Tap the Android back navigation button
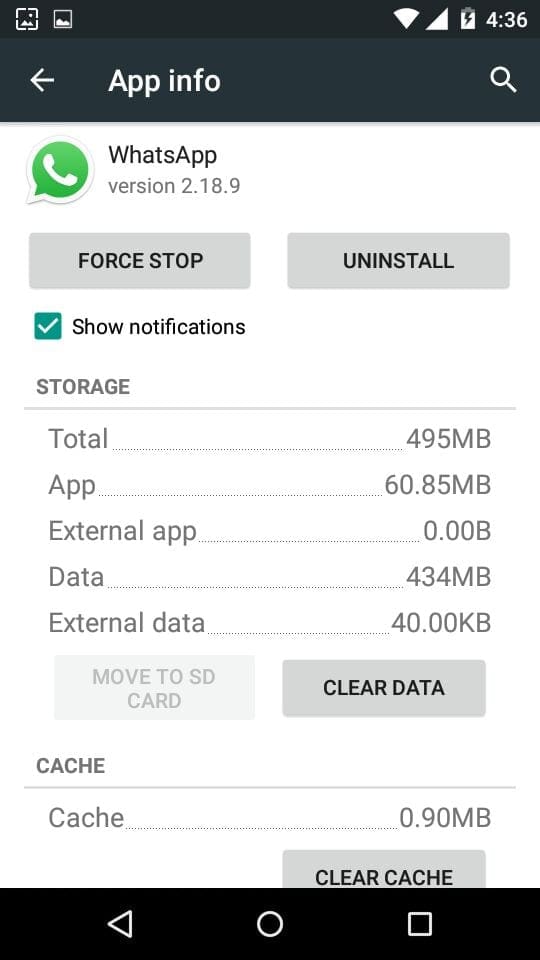 (121, 924)
